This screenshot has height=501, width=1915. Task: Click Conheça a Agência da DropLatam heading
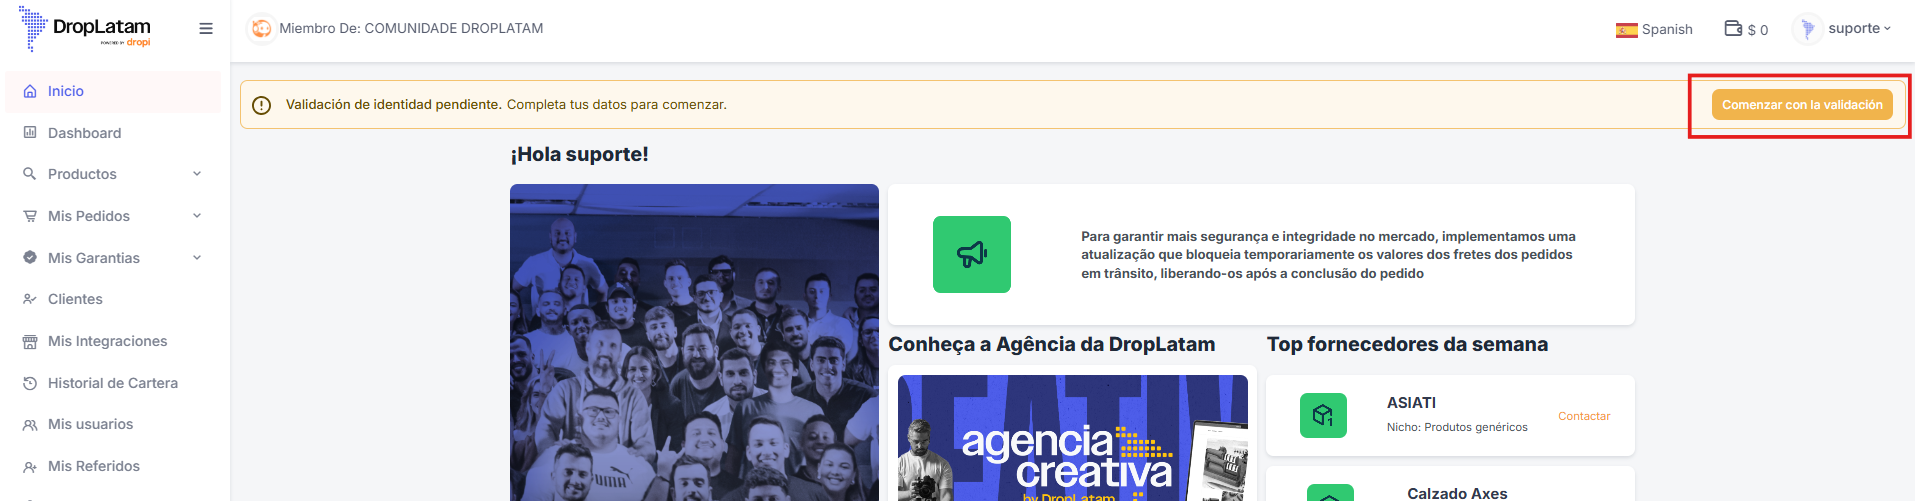1052,344
